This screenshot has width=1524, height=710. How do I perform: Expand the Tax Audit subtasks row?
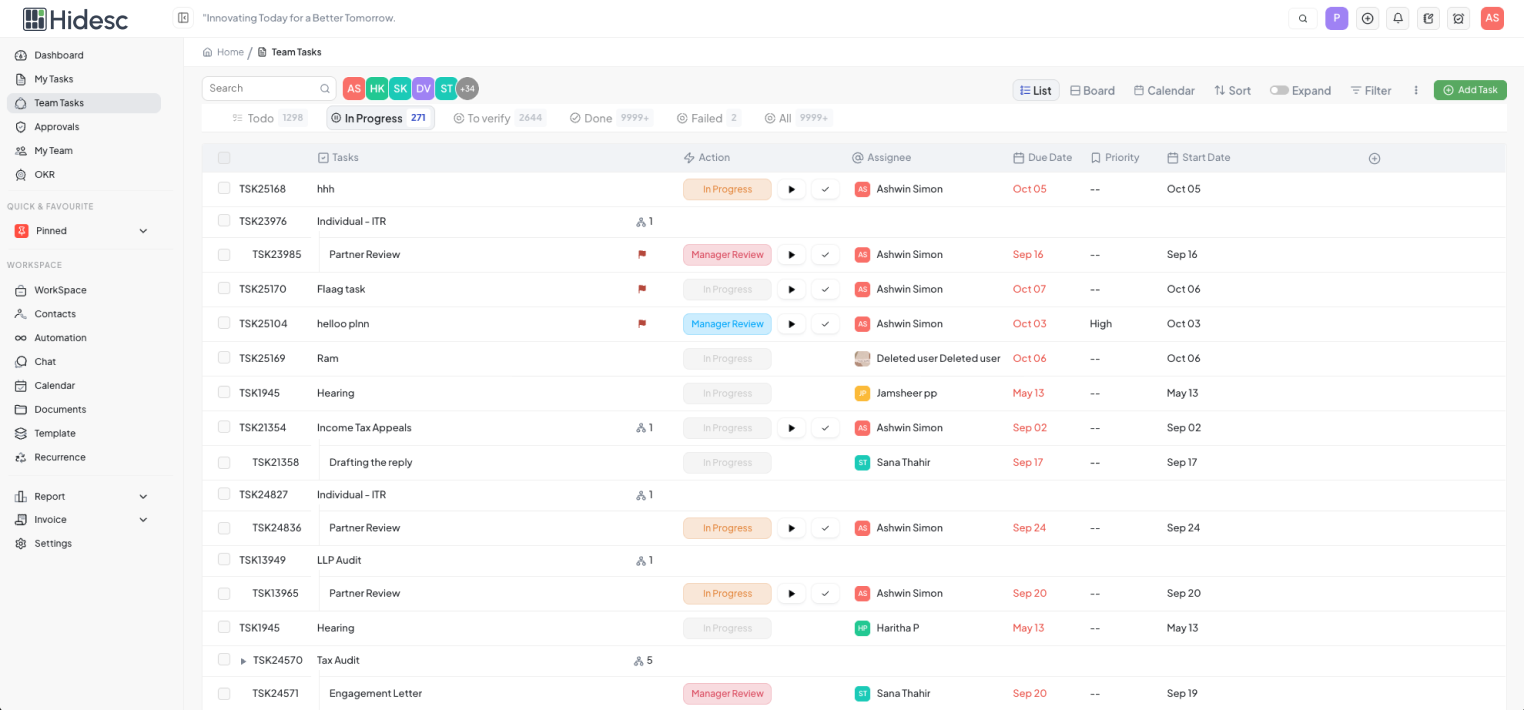coord(243,660)
